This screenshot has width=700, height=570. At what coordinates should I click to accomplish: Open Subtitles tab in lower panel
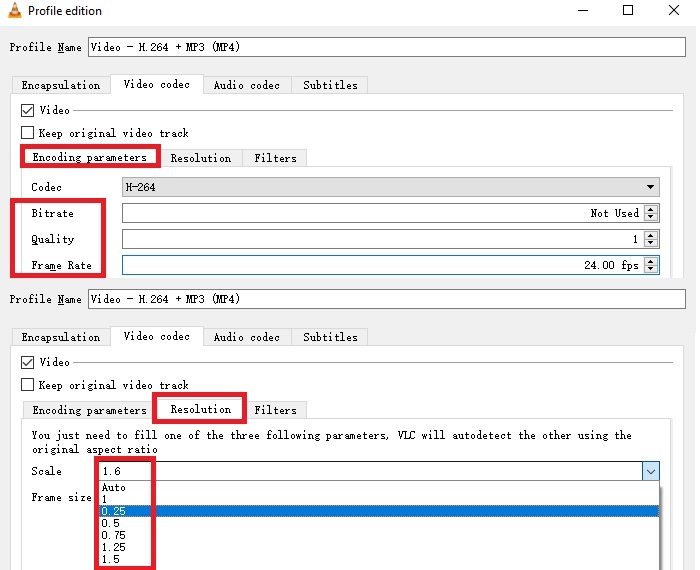(330, 337)
